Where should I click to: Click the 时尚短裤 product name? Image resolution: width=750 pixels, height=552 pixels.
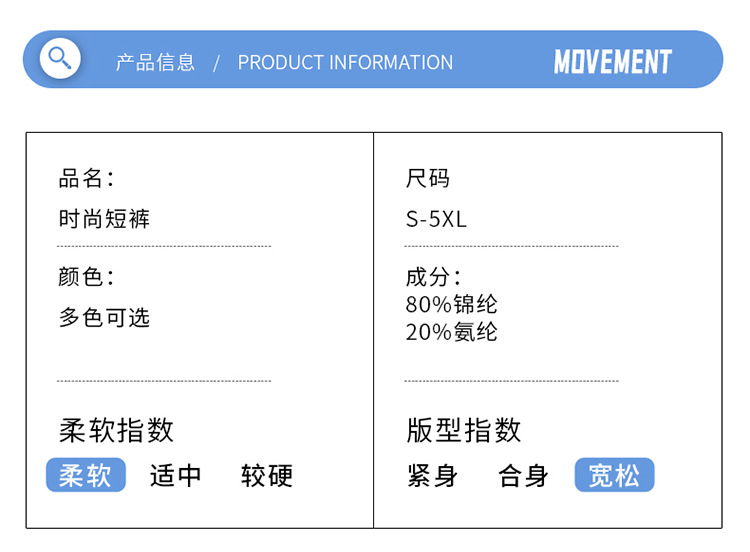104,219
